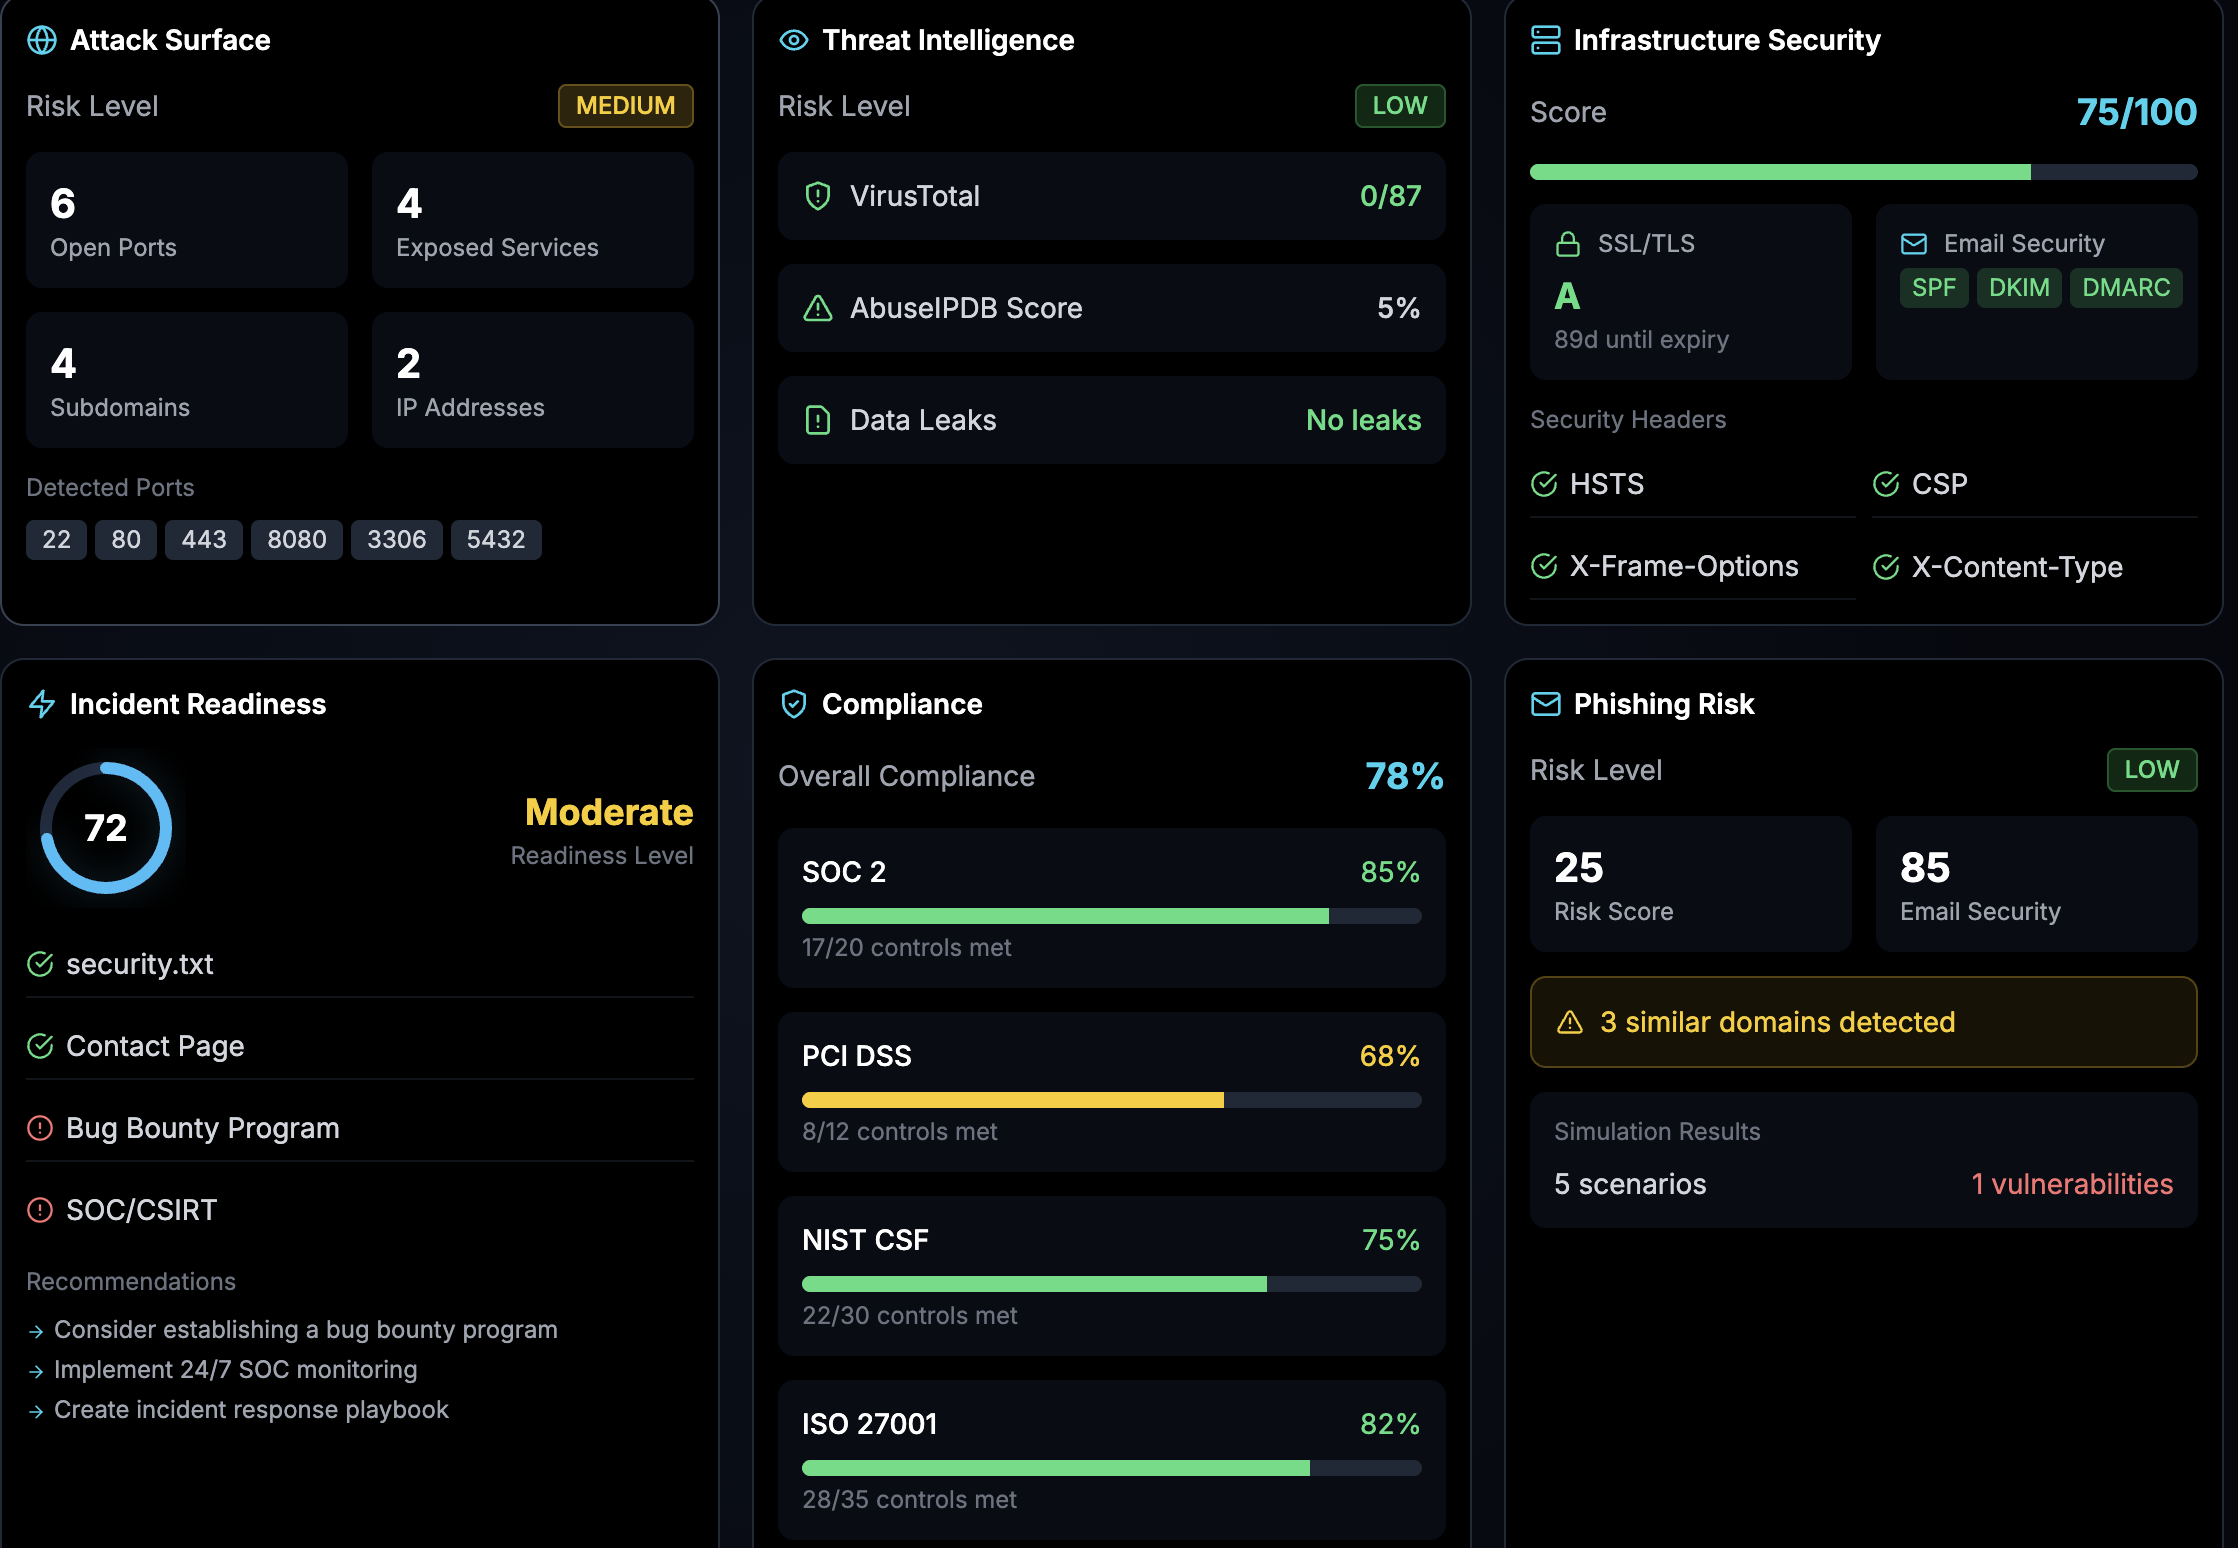
Task: Select the shield icon beside Compliance
Action: (793, 703)
